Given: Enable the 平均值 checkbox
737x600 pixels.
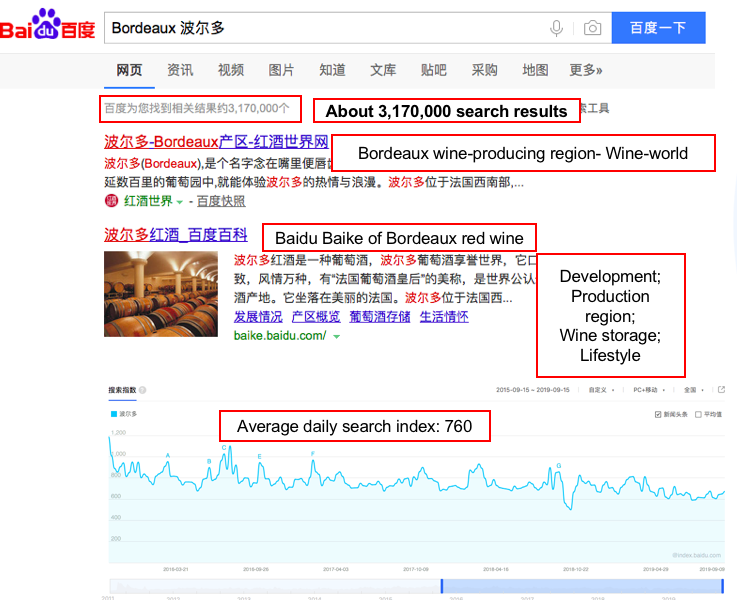Looking at the screenshot, I should [x=698, y=414].
